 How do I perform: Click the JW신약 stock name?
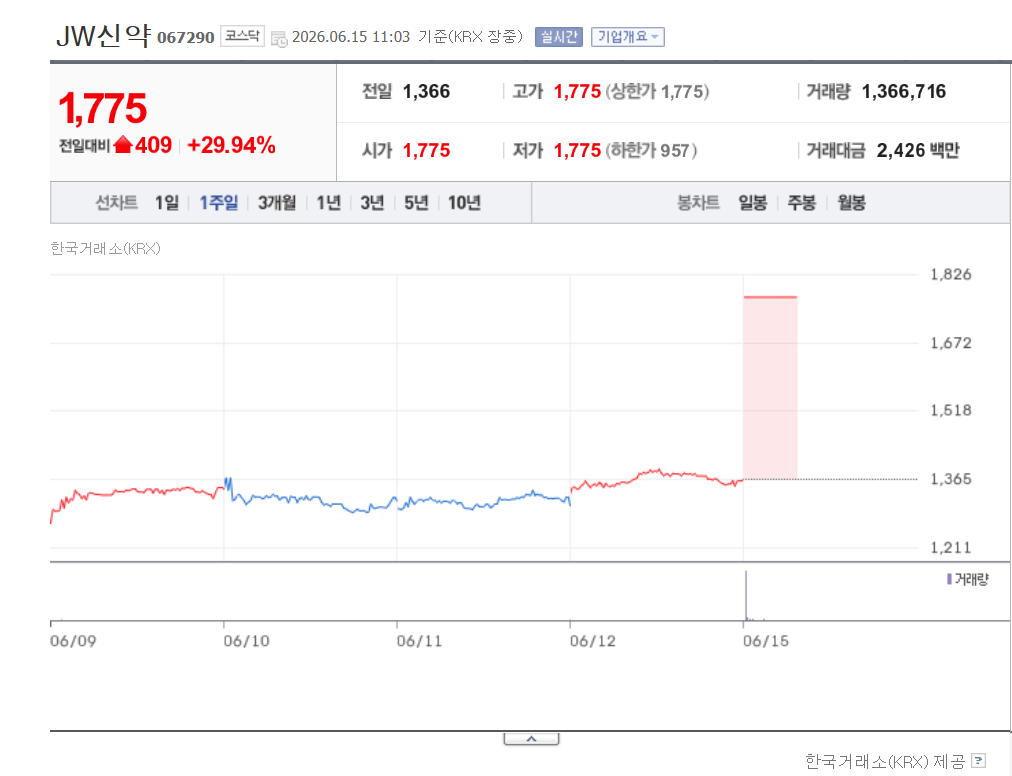[103, 36]
